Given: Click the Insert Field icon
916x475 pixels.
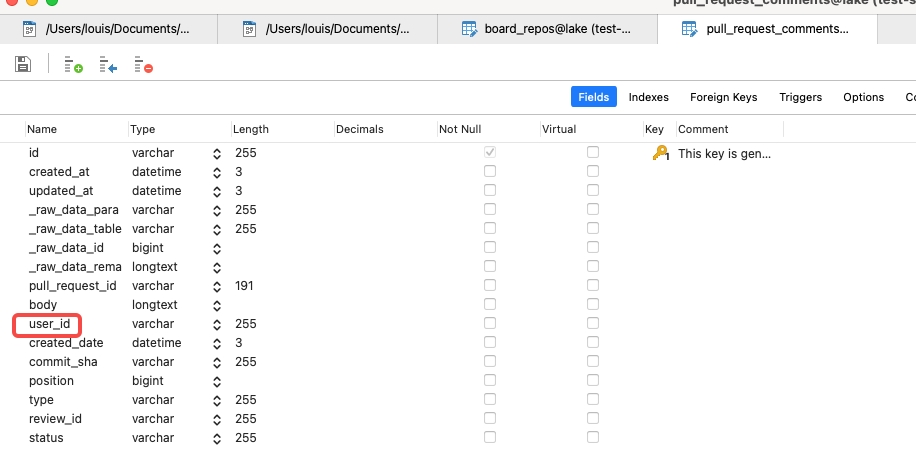Looking at the screenshot, I should 108,64.
